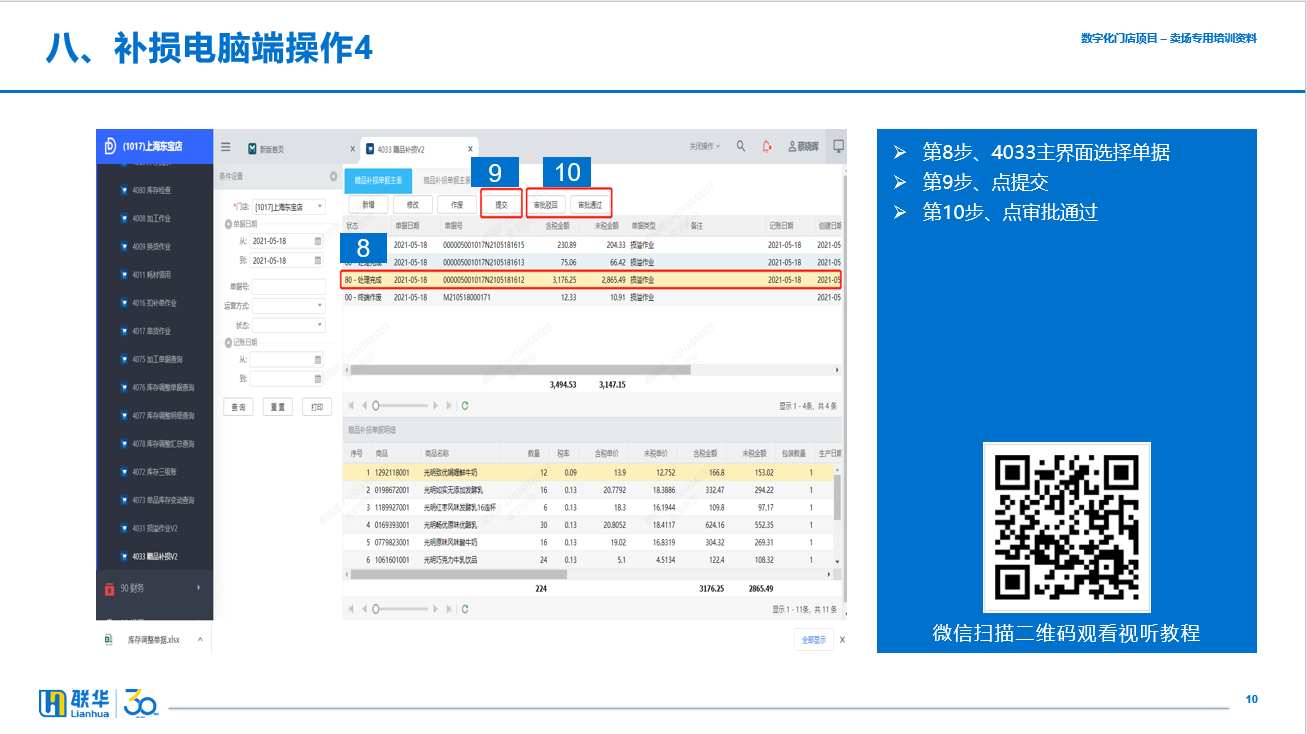Click icon beside 4008 加工作业

coord(124,218)
